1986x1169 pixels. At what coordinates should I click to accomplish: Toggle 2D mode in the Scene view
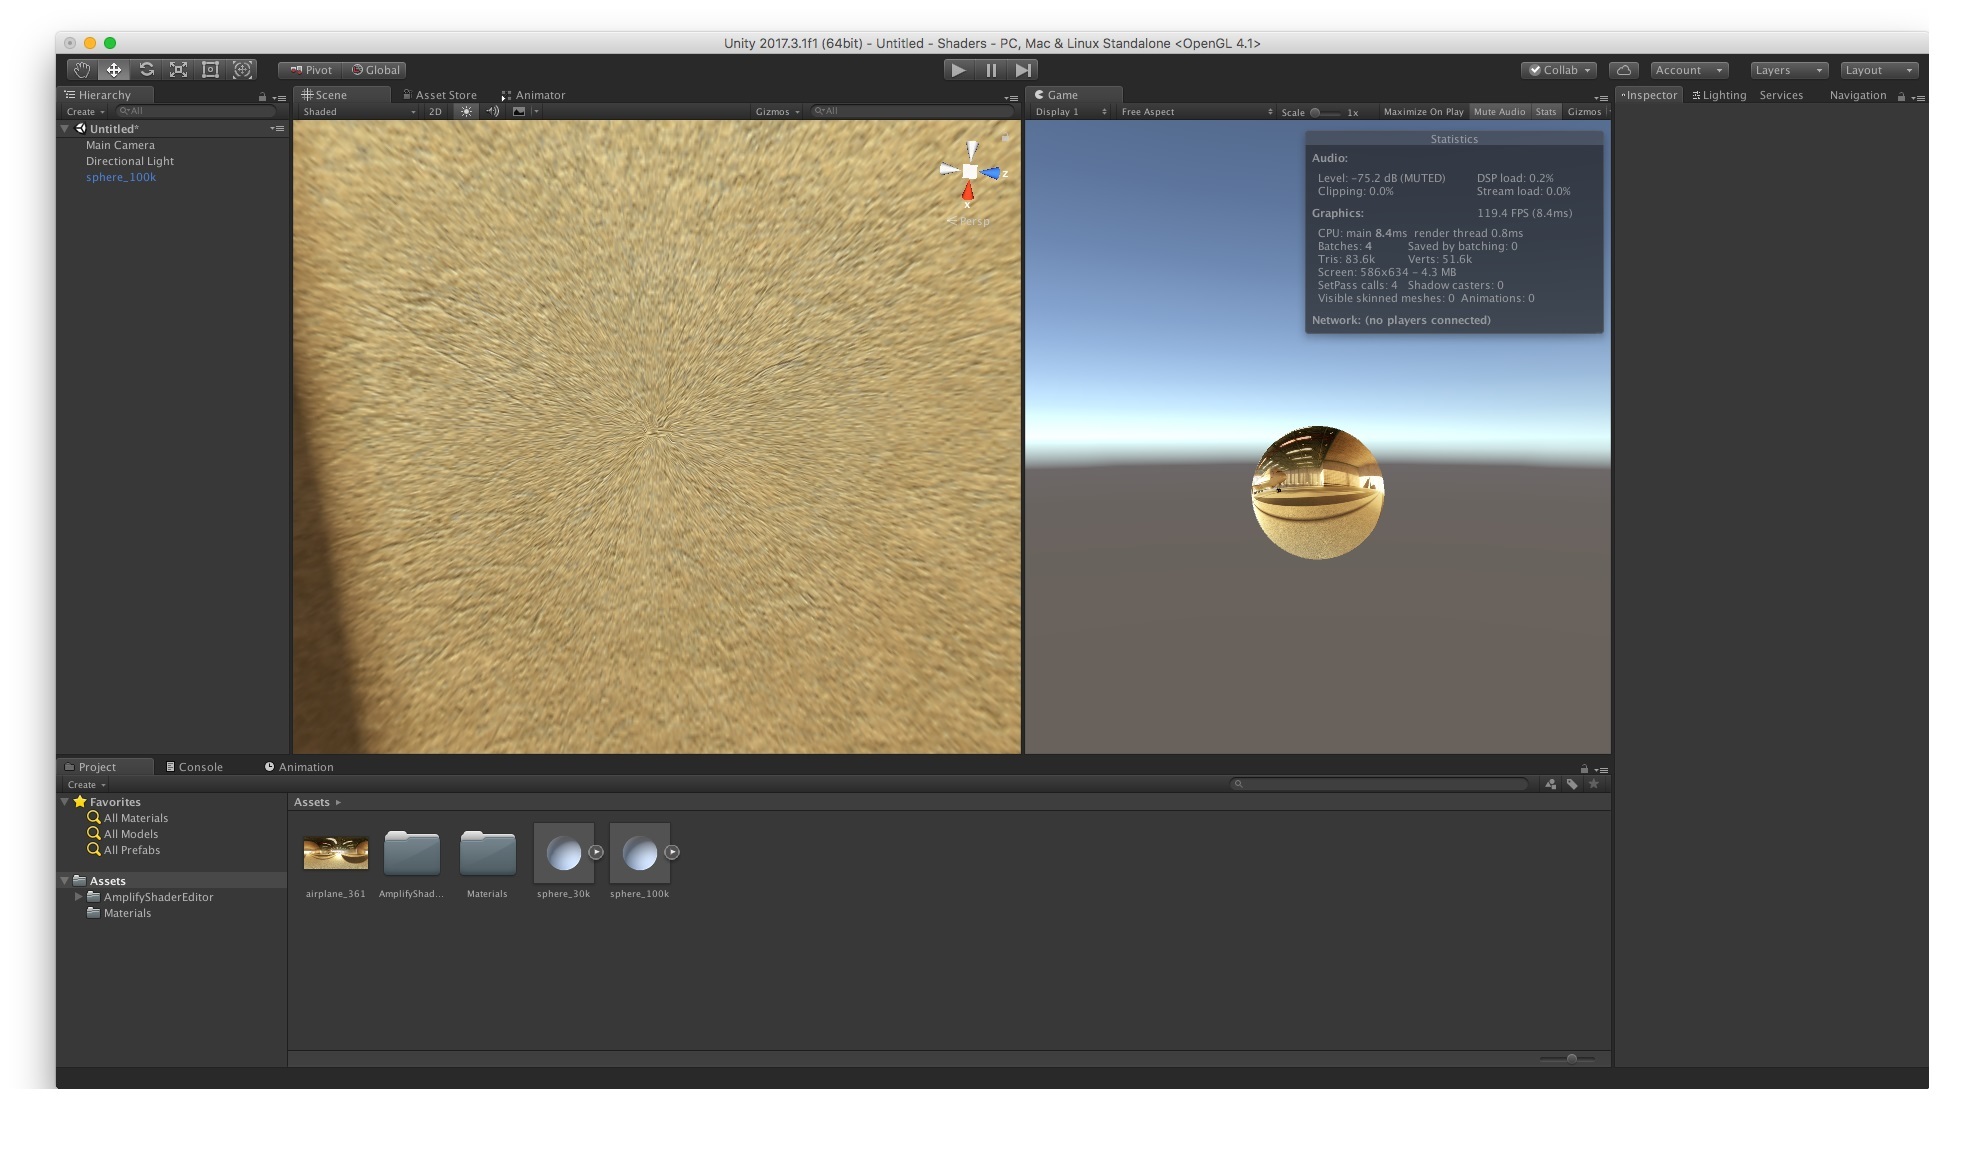[x=435, y=111]
